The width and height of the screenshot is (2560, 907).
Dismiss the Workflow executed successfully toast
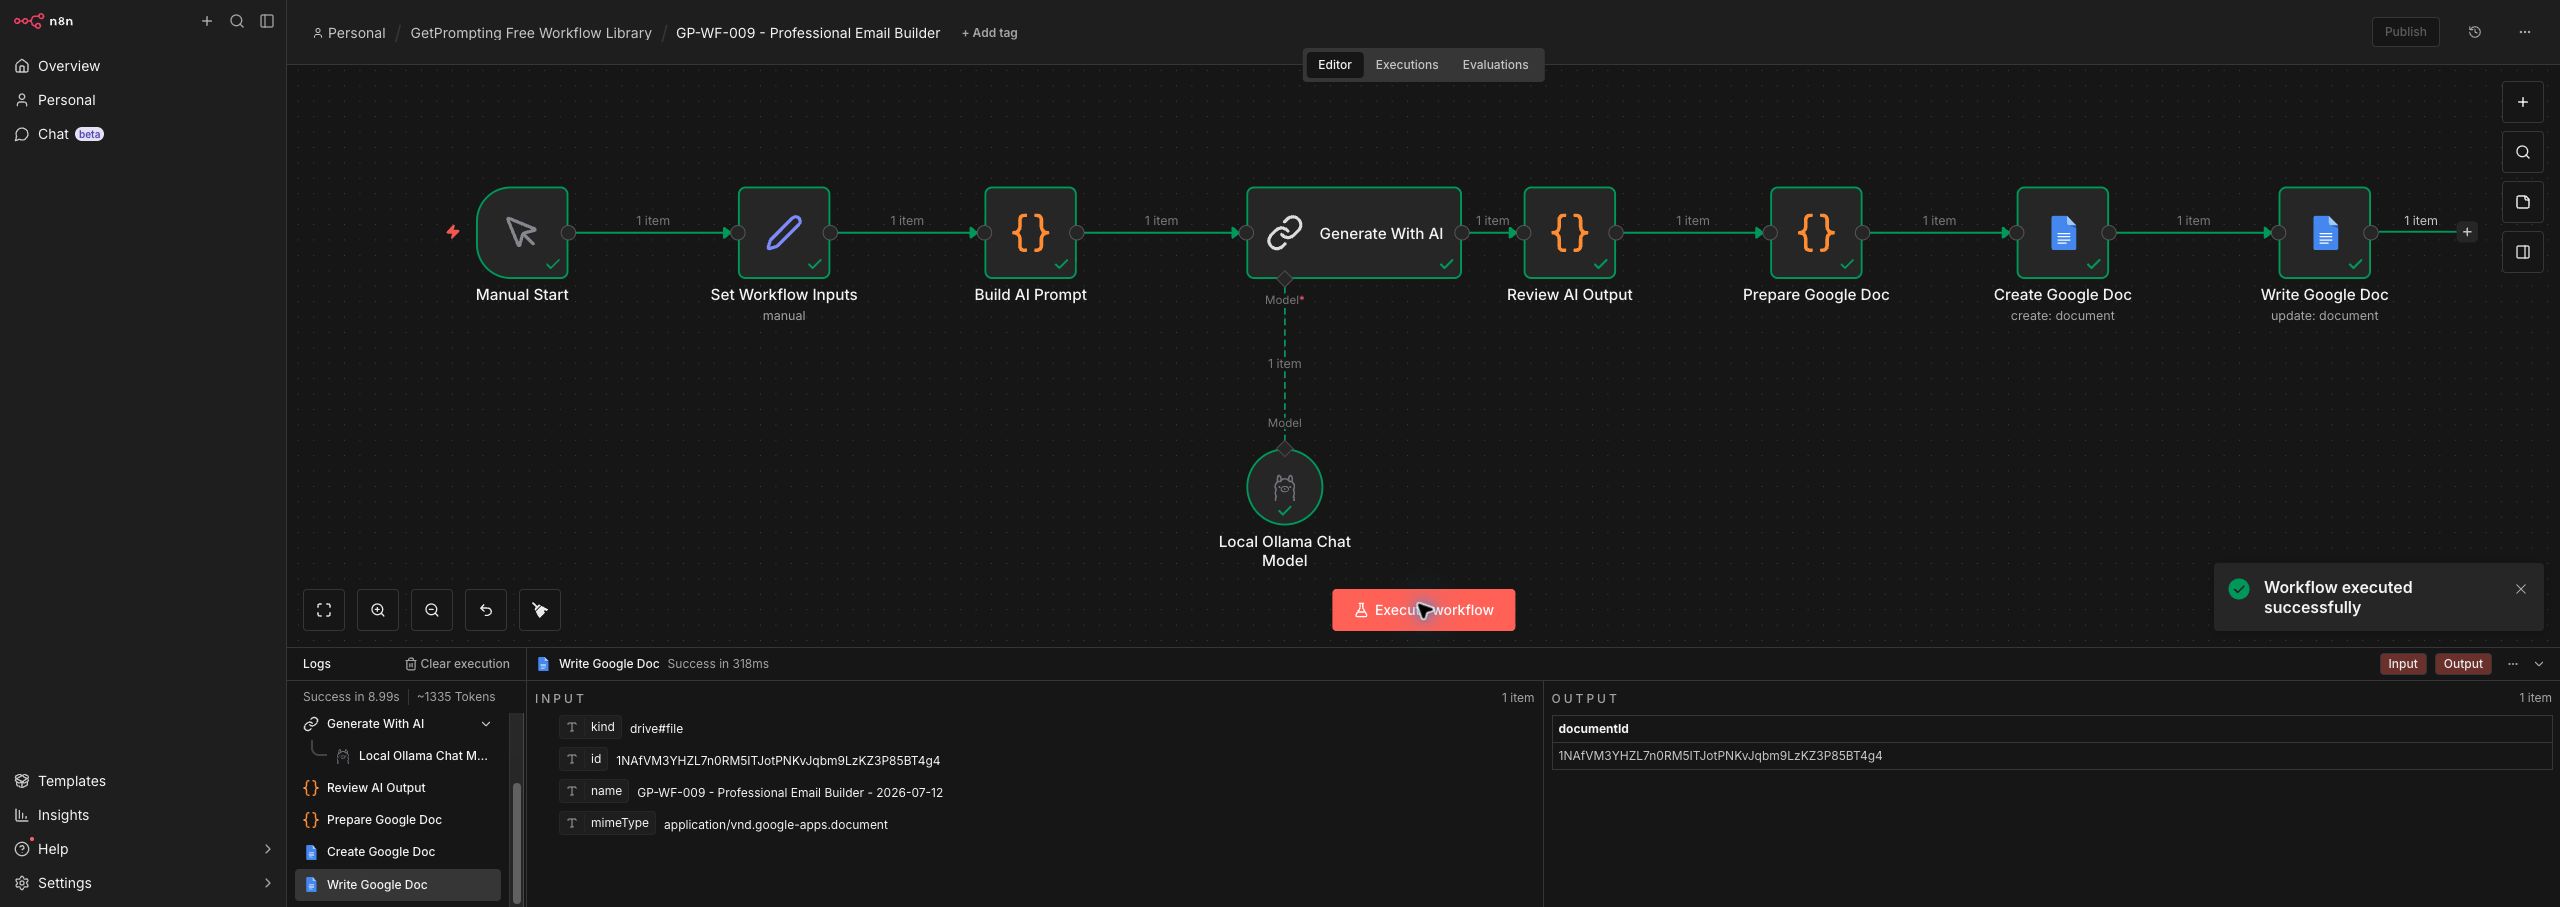pos(2521,589)
